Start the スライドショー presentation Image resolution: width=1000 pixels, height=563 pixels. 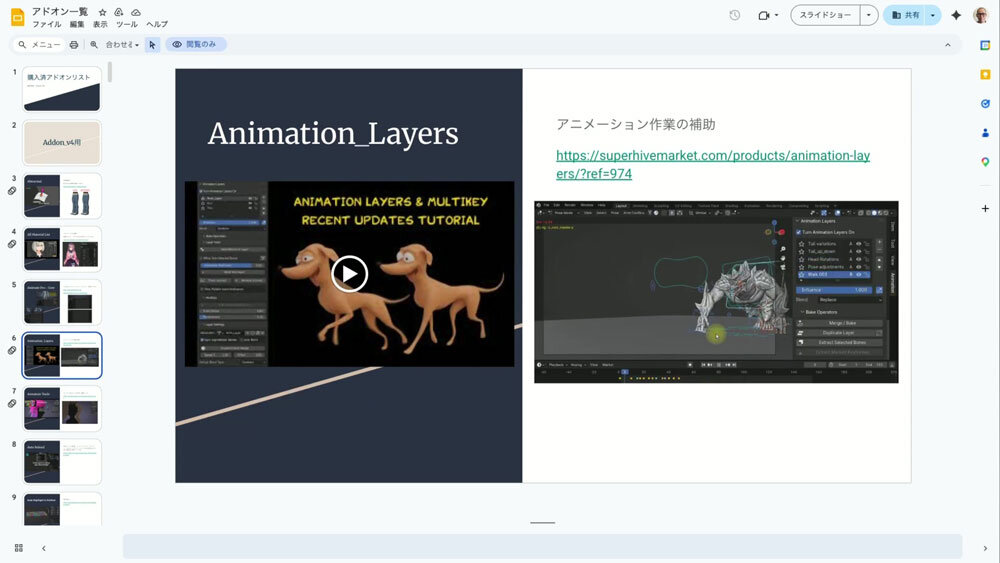[x=825, y=15]
